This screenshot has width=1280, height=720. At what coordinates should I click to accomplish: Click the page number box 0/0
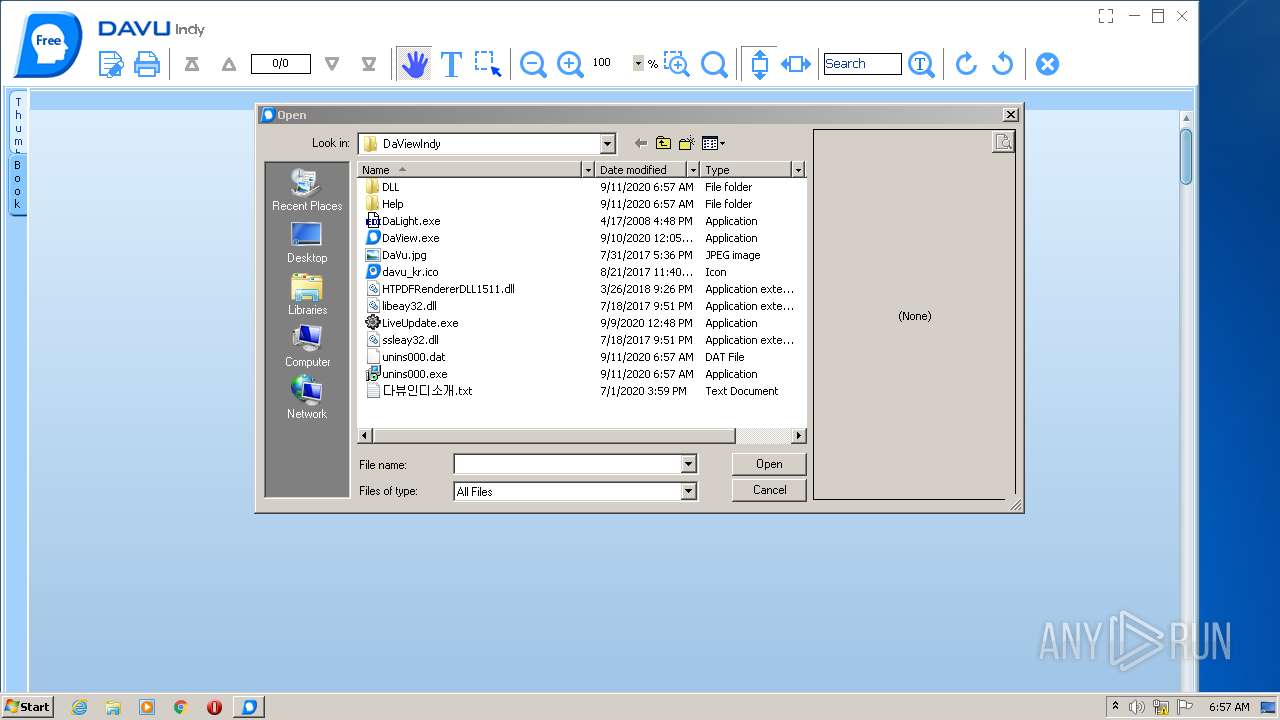pos(280,64)
